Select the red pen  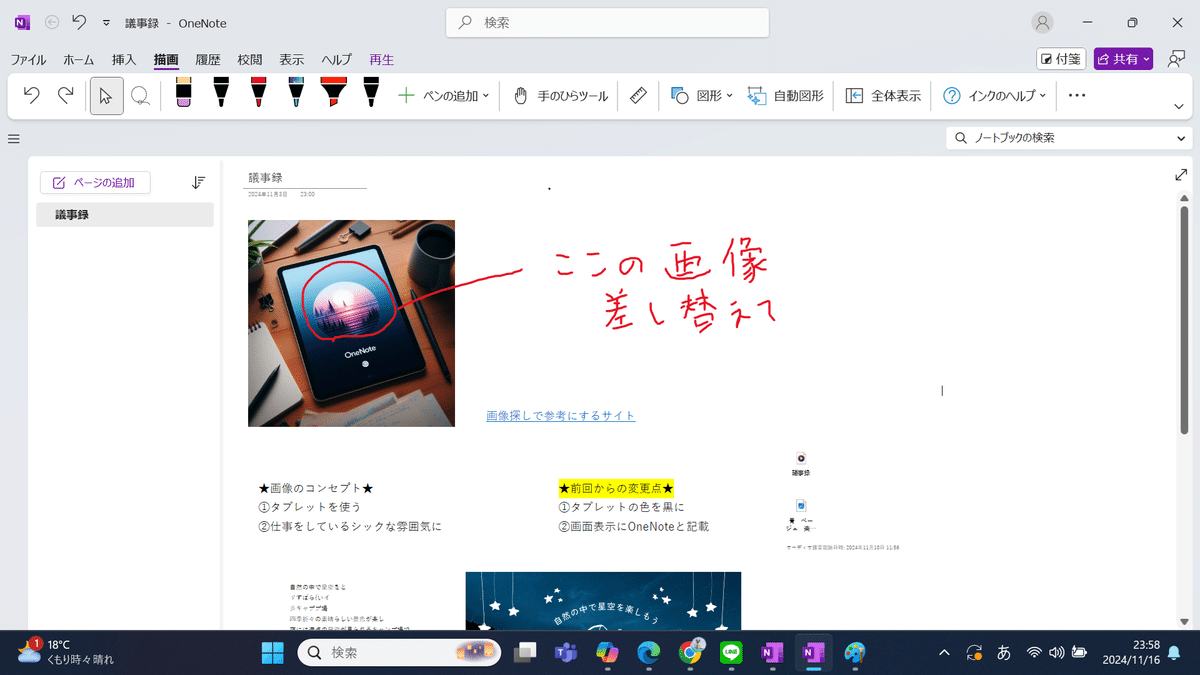tap(258, 93)
